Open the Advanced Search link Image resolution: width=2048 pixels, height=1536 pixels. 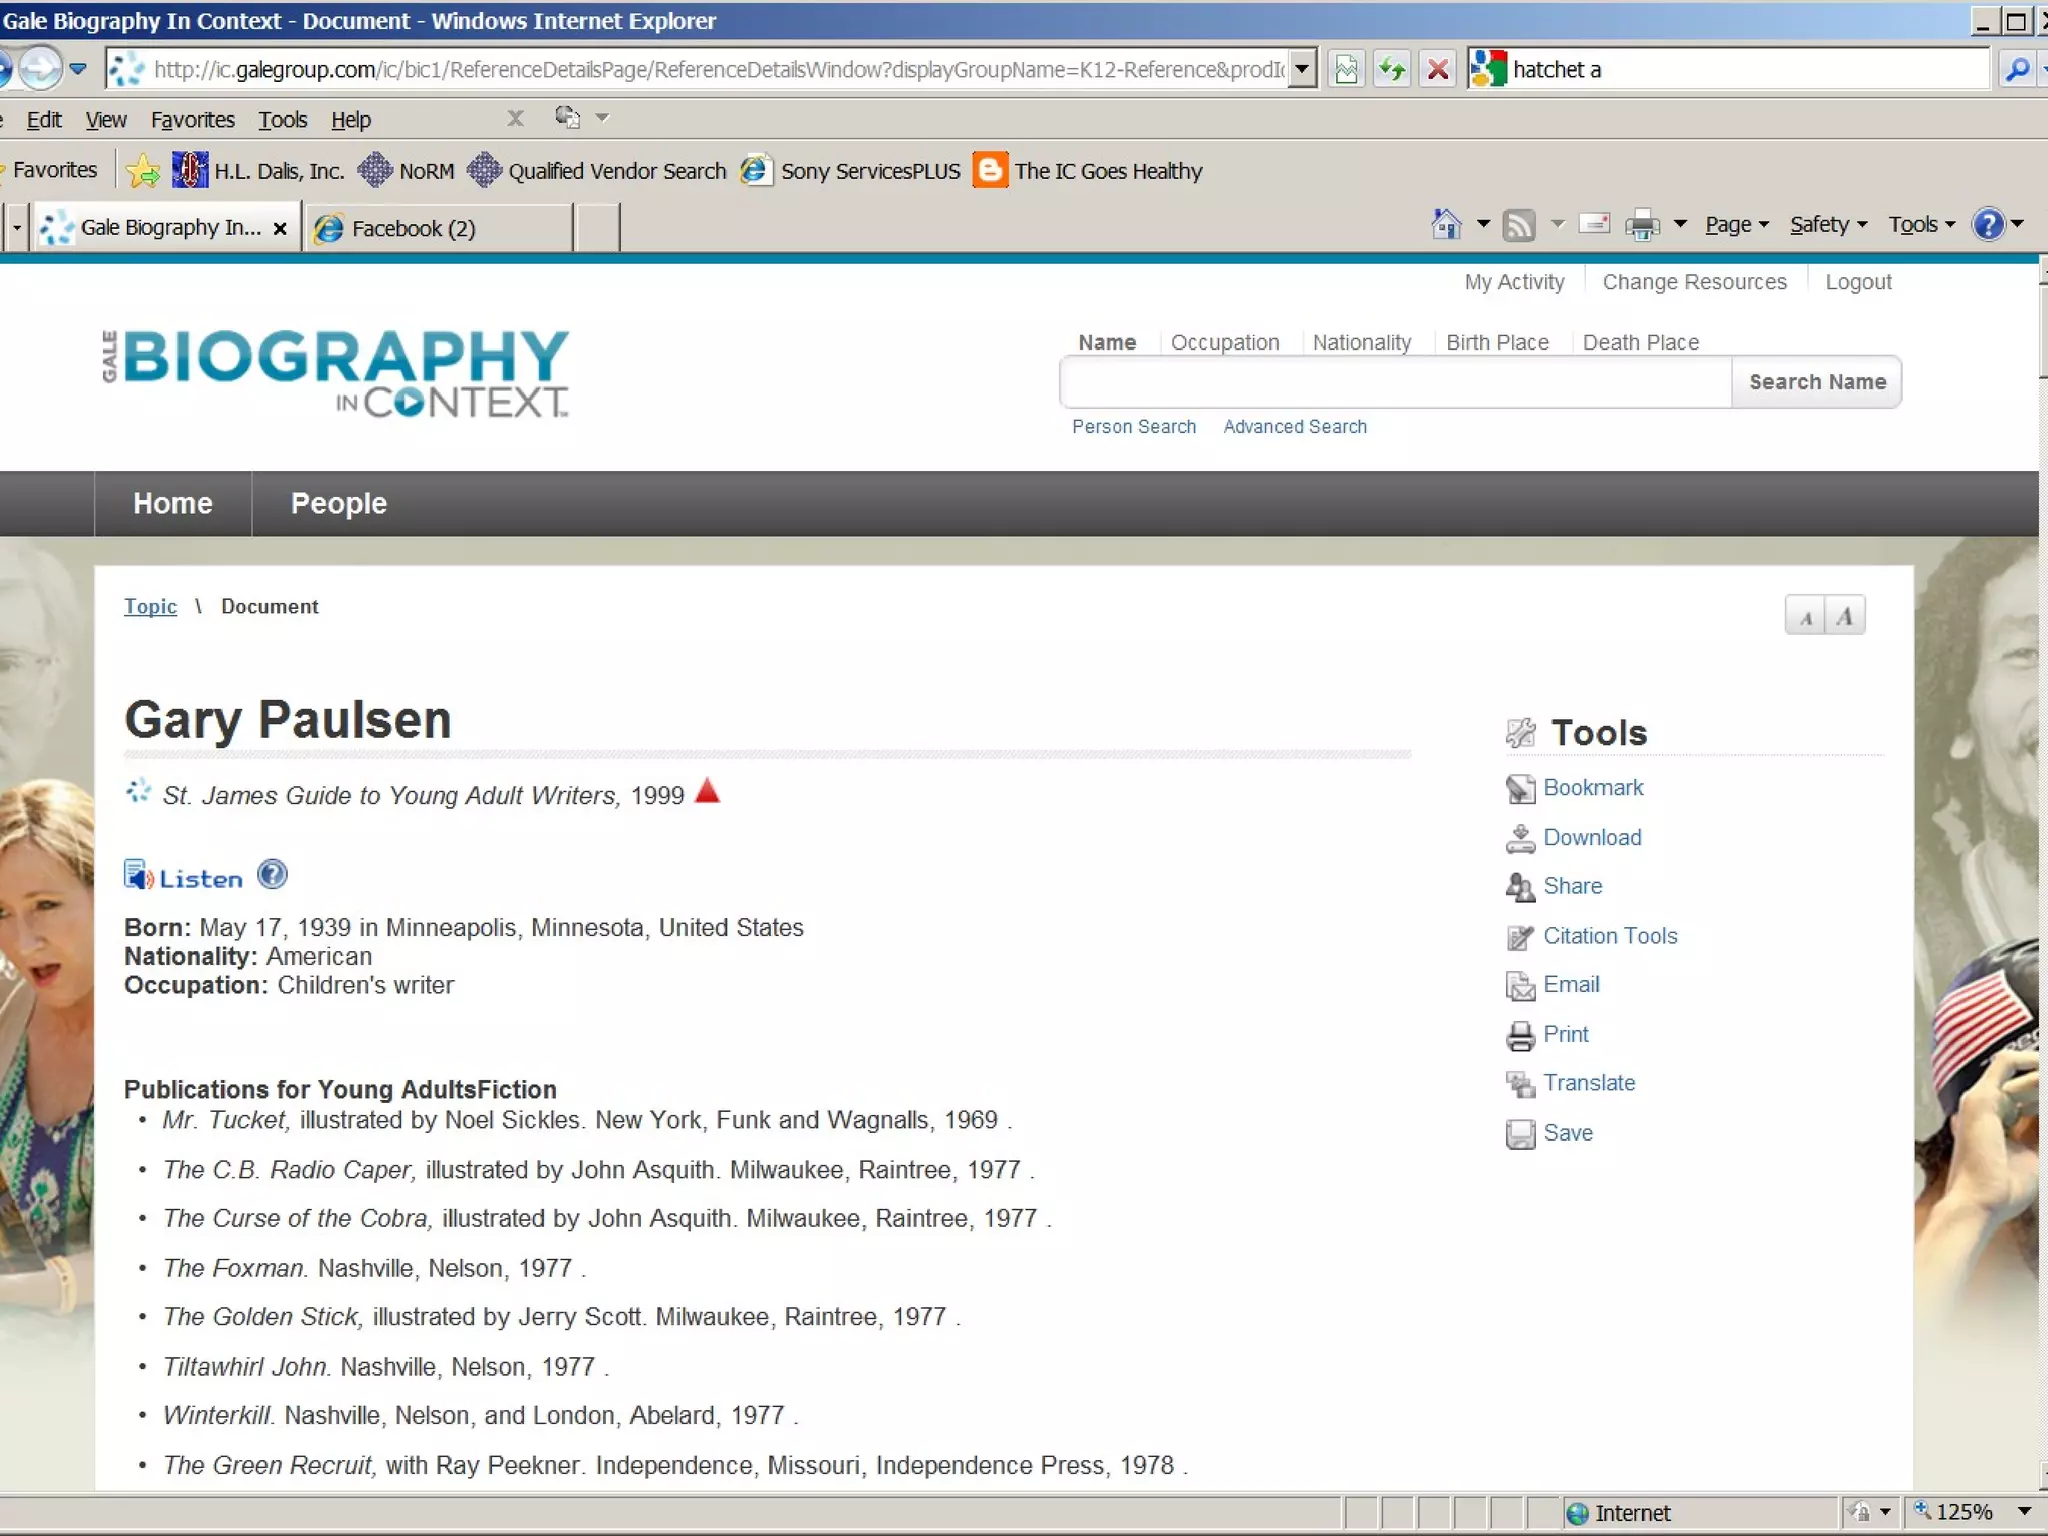point(1294,427)
